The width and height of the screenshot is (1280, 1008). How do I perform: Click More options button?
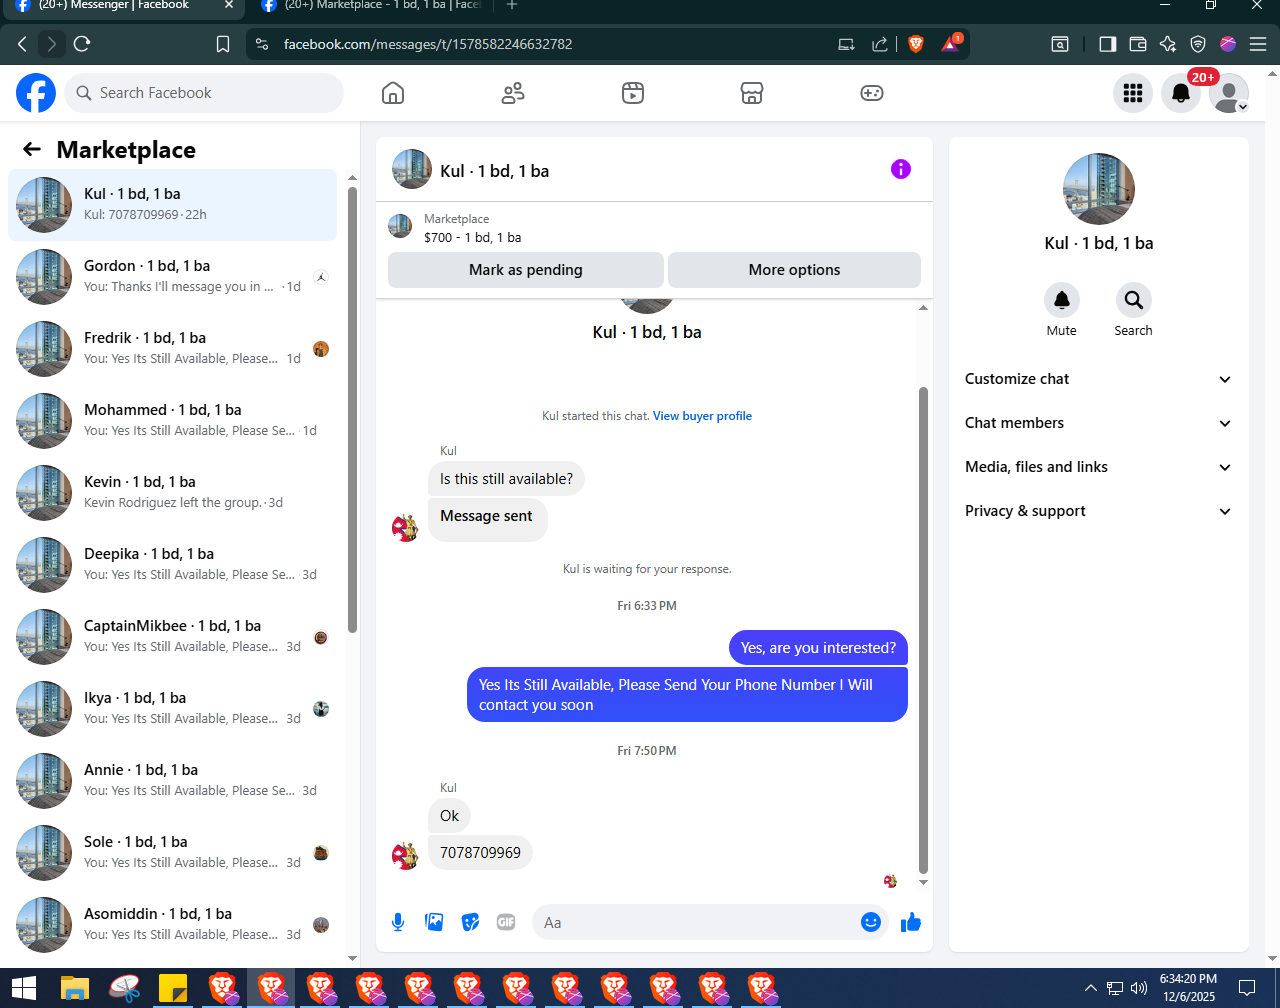click(x=794, y=270)
